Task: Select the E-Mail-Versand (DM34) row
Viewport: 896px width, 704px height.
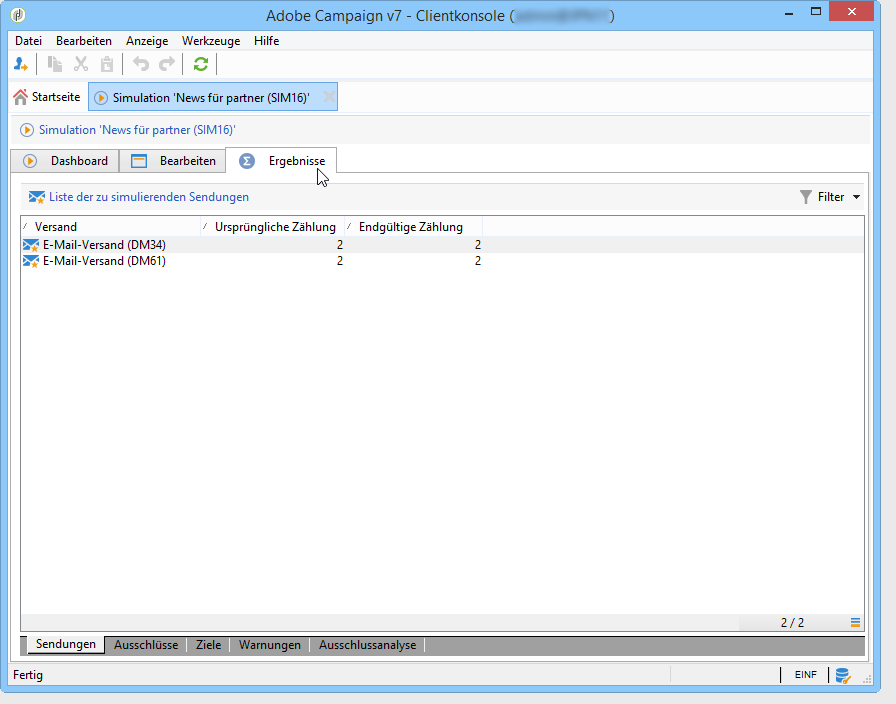Action: click(x=442, y=245)
